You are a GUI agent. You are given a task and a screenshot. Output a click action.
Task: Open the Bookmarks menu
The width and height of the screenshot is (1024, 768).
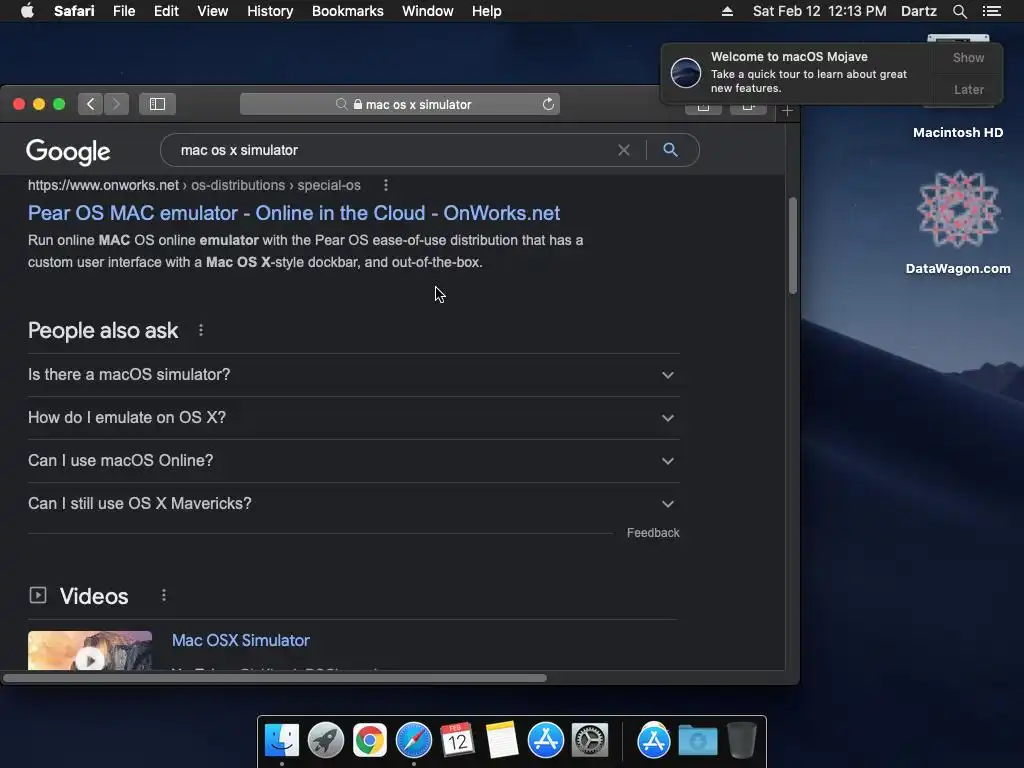[x=347, y=11]
